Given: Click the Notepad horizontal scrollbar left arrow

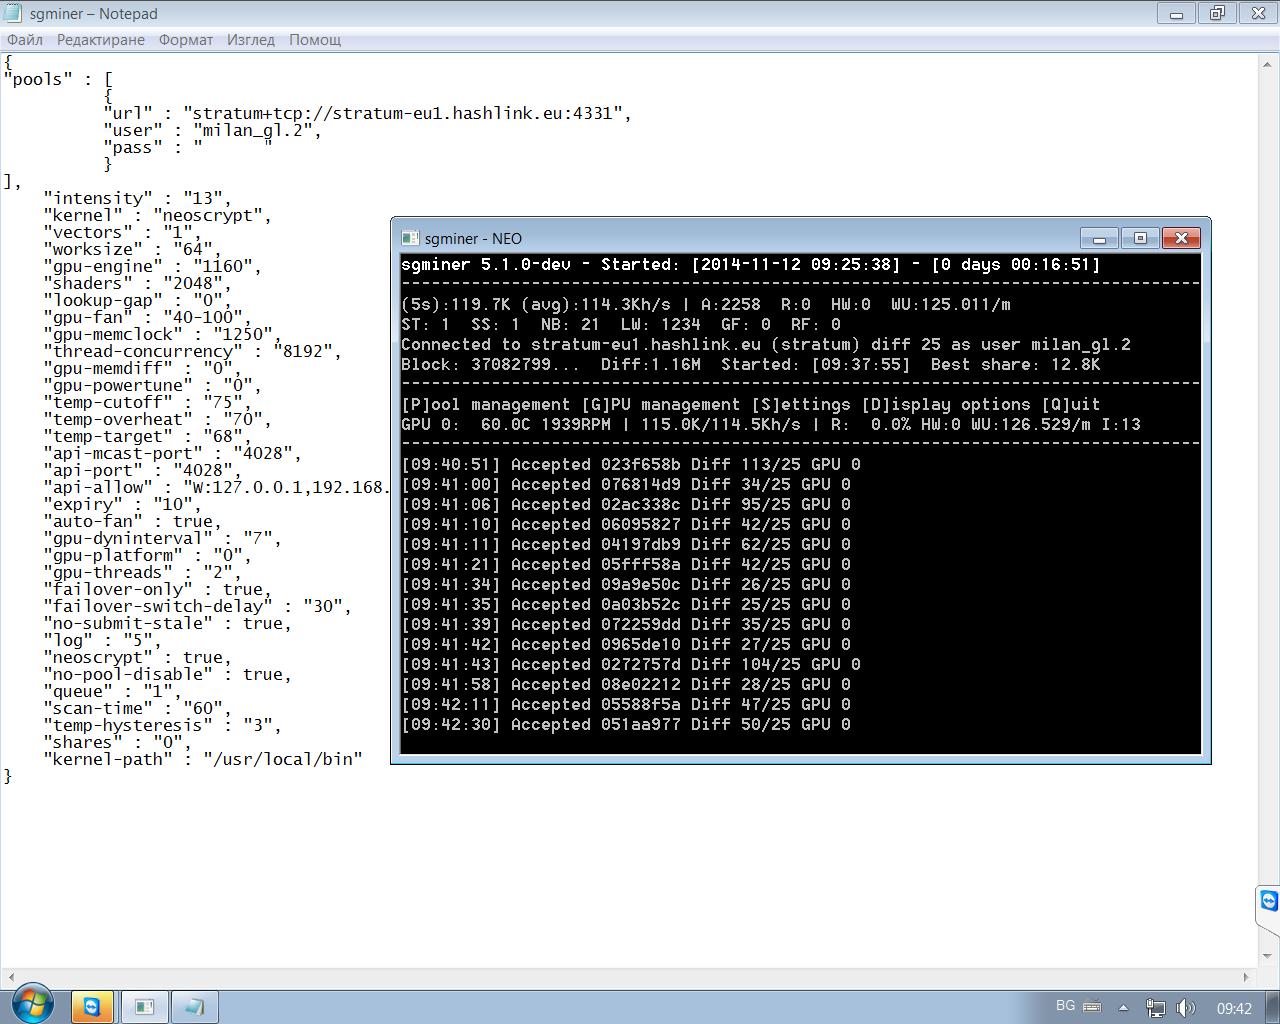Looking at the screenshot, I should (10, 977).
